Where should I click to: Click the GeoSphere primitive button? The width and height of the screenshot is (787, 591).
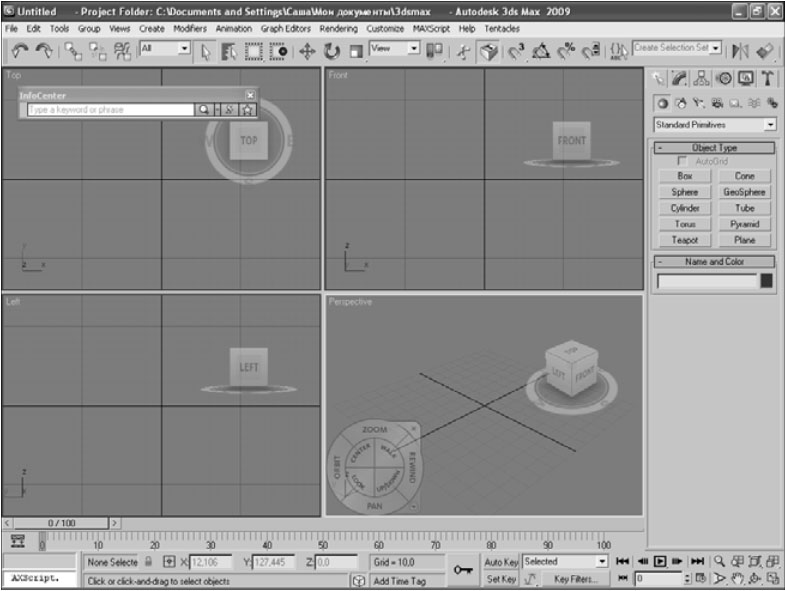pos(744,192)
